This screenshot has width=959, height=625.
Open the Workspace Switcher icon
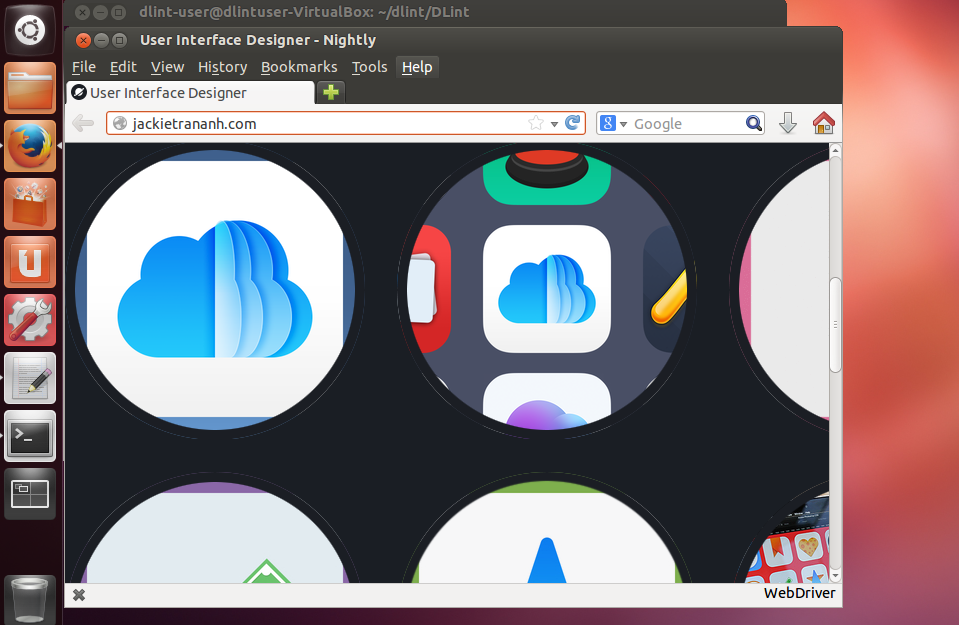tap(30, 495)
